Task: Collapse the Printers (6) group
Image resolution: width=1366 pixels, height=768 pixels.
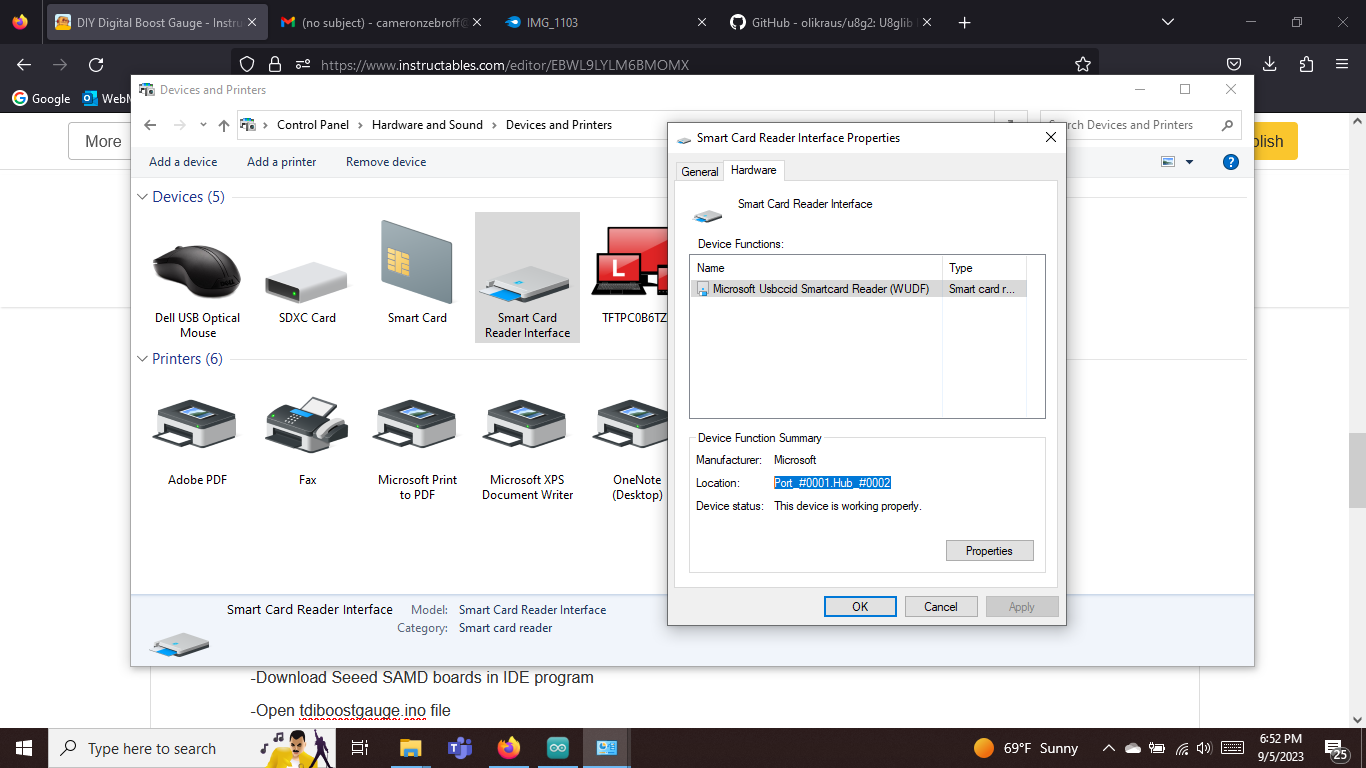Action: (143, 359)
